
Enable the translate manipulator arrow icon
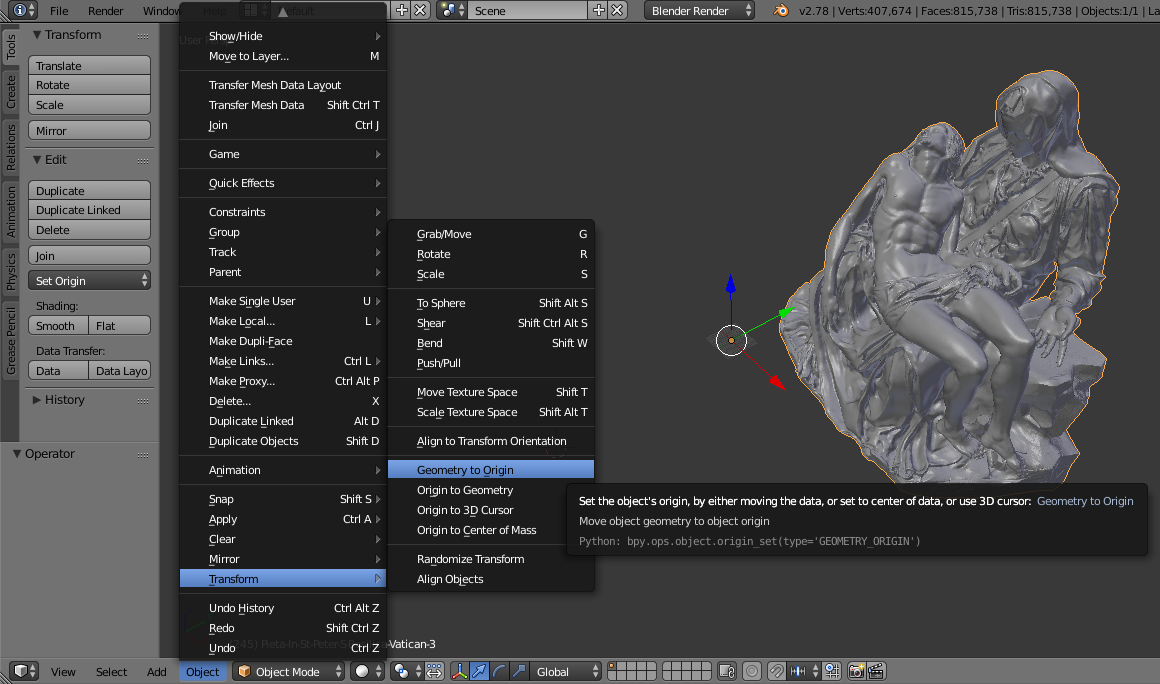coord(479,671)
